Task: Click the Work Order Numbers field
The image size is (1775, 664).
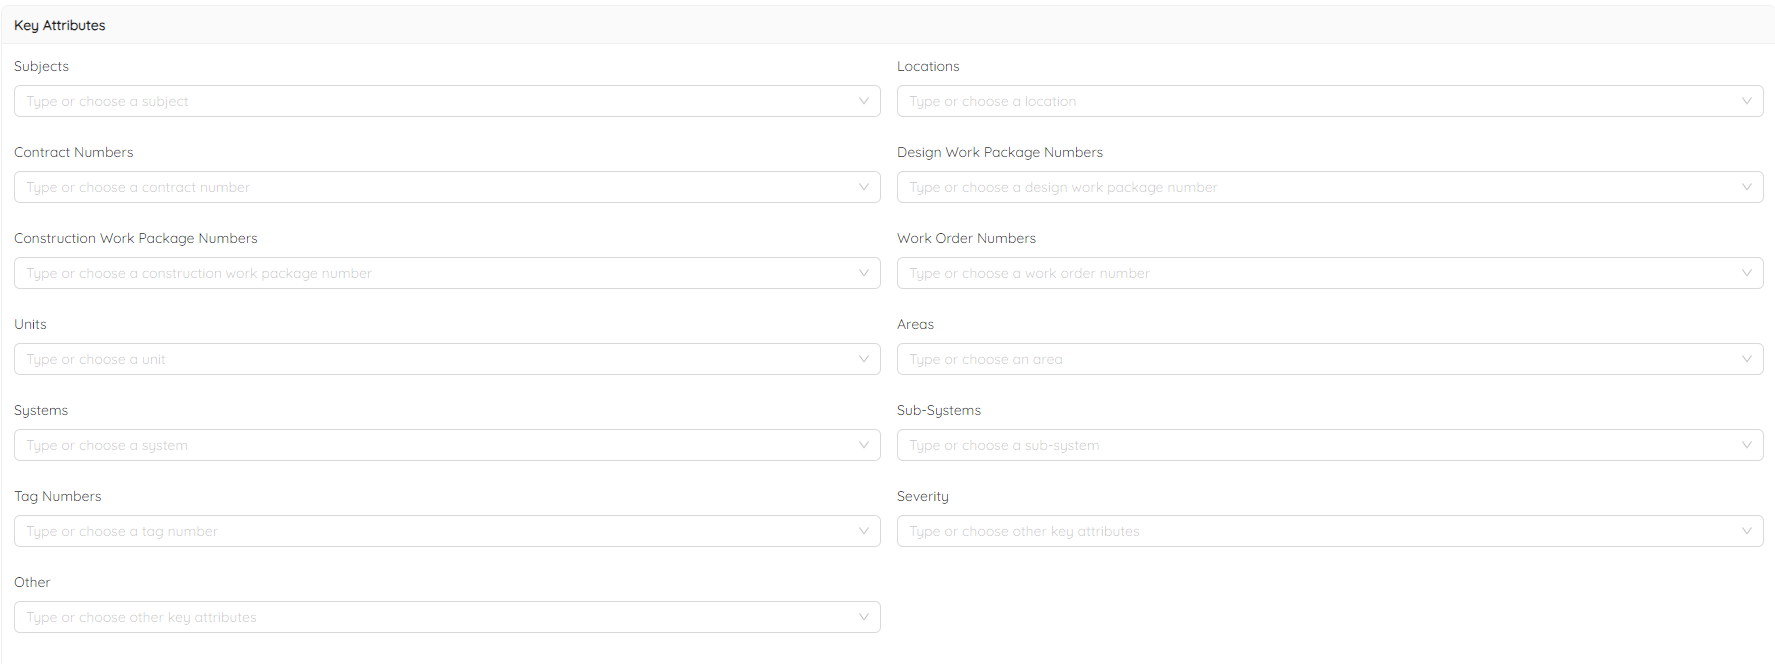Action: 1310,273
